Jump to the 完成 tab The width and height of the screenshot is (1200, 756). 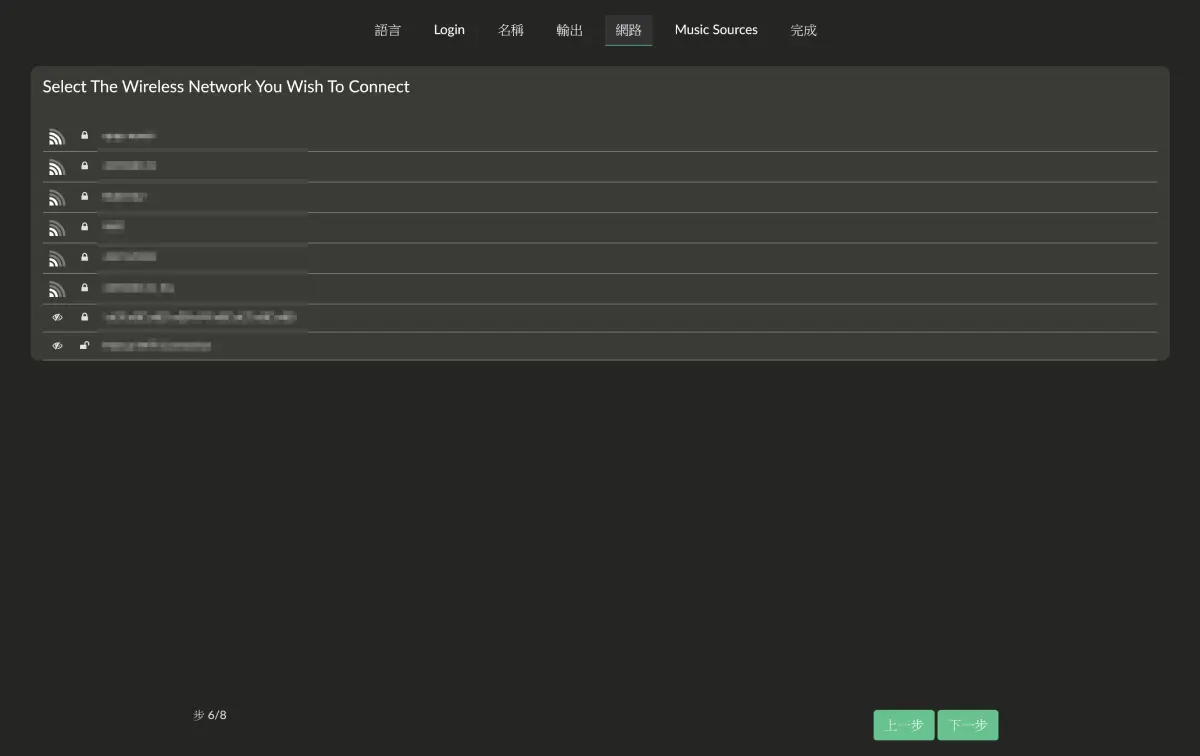tap(804, 30)
